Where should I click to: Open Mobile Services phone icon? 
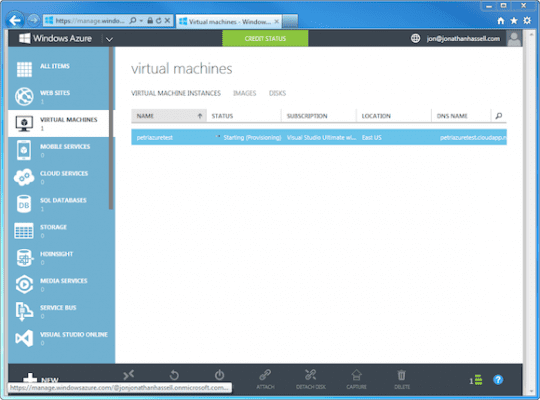(24, 150)
